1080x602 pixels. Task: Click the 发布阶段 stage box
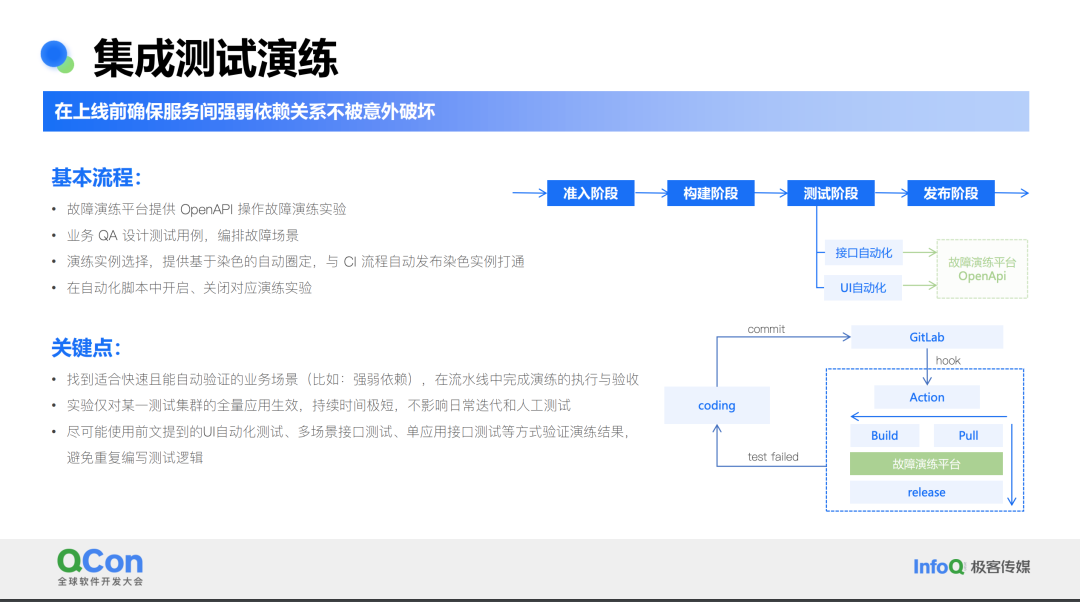pos(951,194)
